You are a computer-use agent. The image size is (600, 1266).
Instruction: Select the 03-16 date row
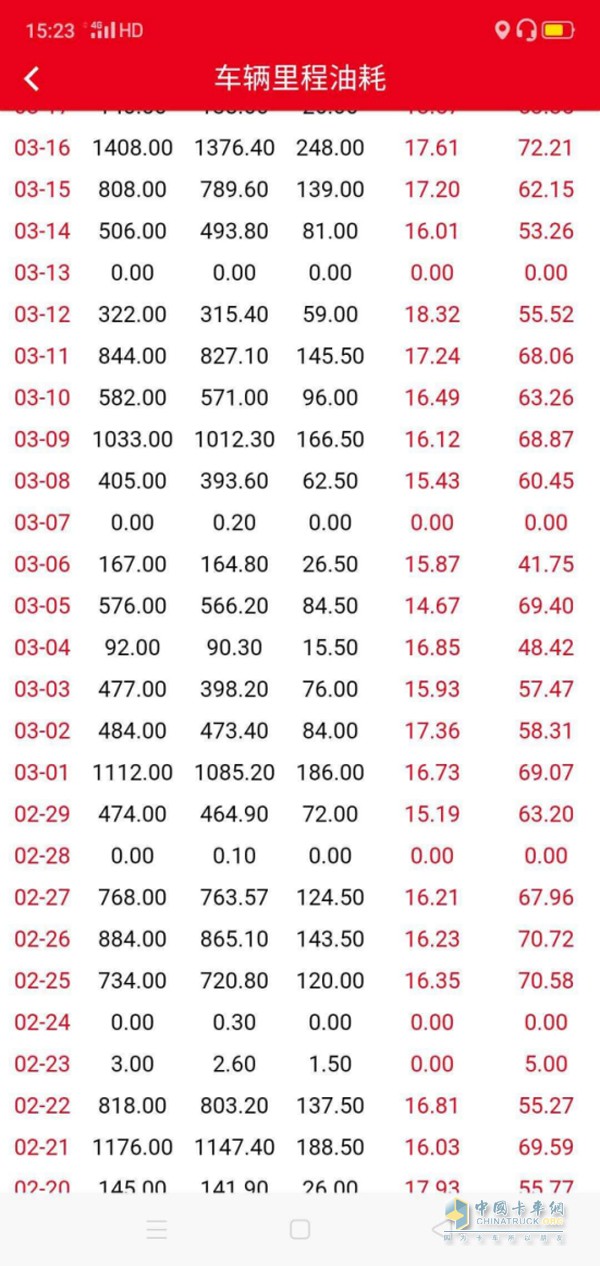pos(42,148)
